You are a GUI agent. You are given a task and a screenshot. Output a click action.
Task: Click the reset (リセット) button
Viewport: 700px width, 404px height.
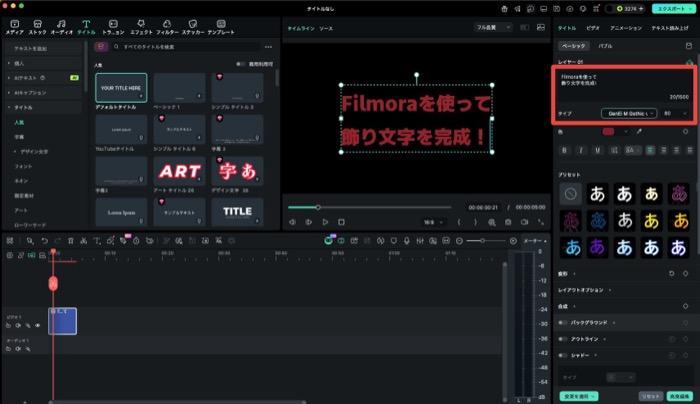(x=650, y=396)
